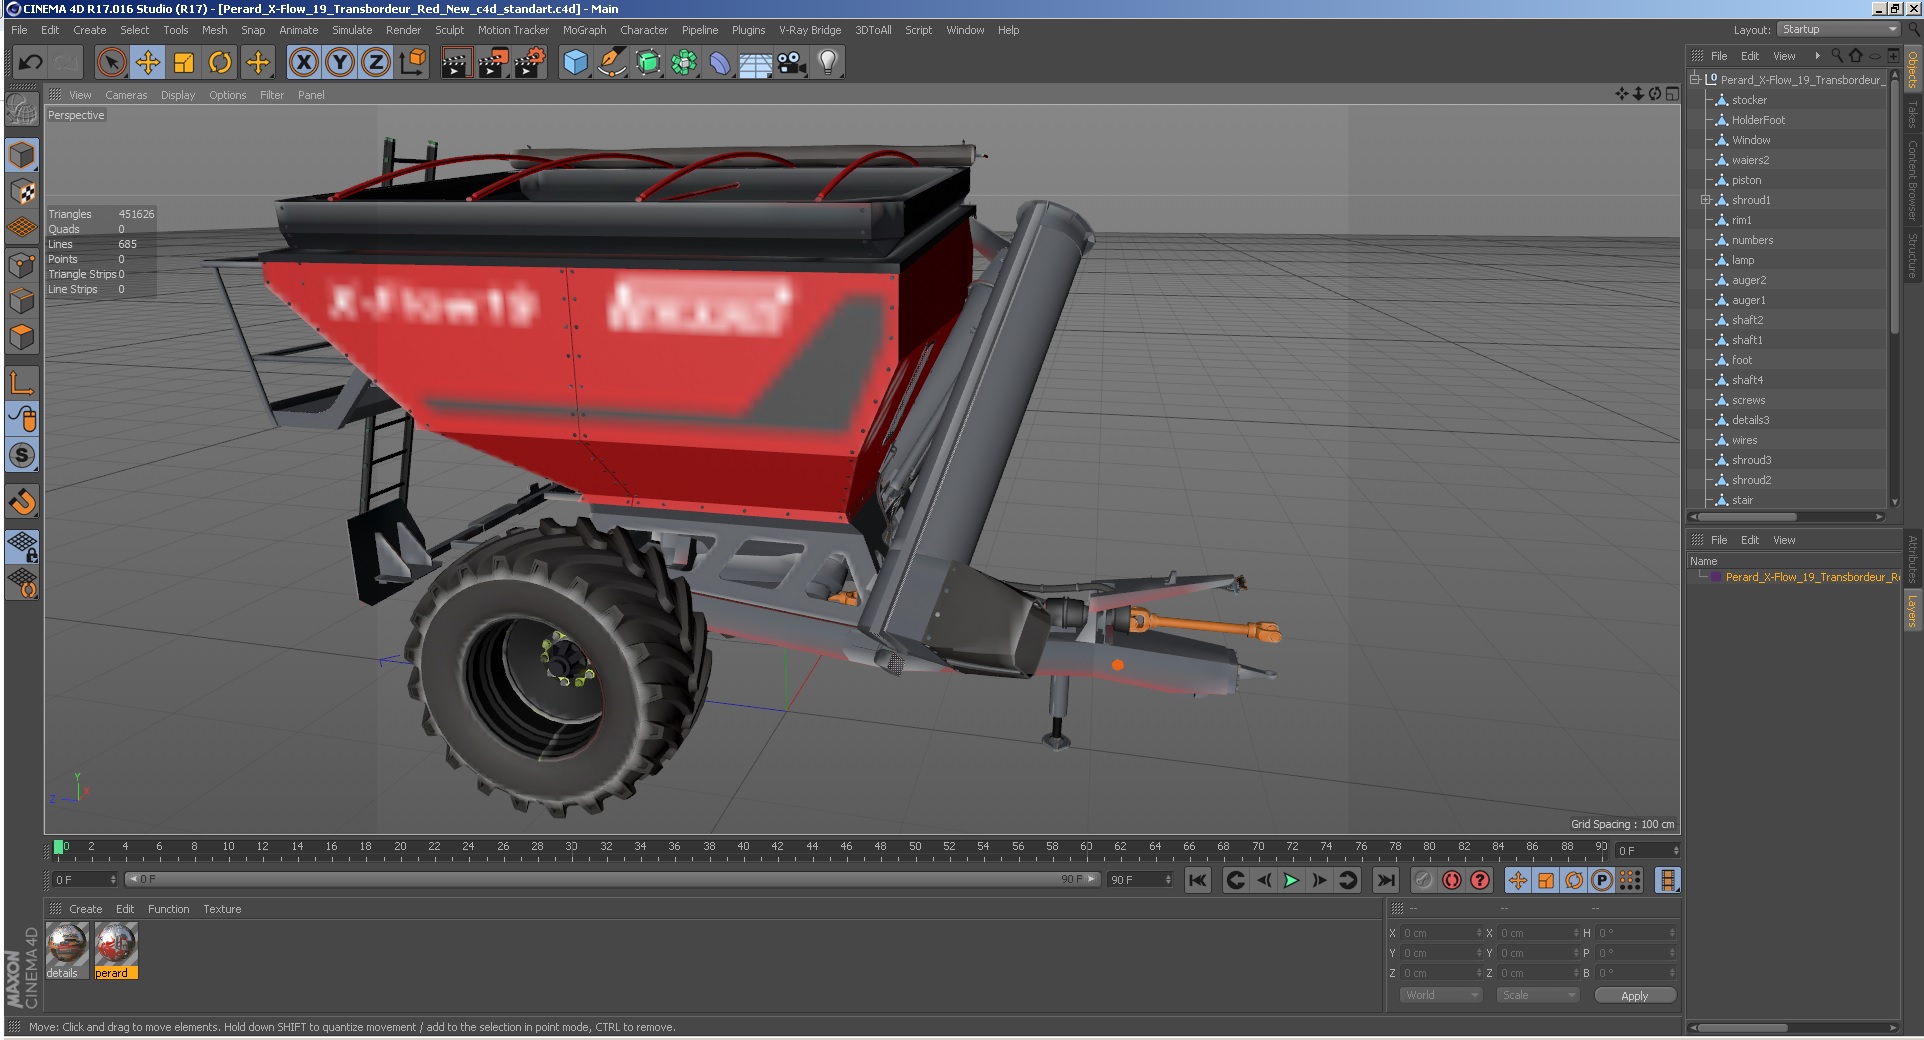Screen dimensions: 1924x1040
Task: Select the Rotate tool
Action: pyautogui.click(x=220, y=63)
